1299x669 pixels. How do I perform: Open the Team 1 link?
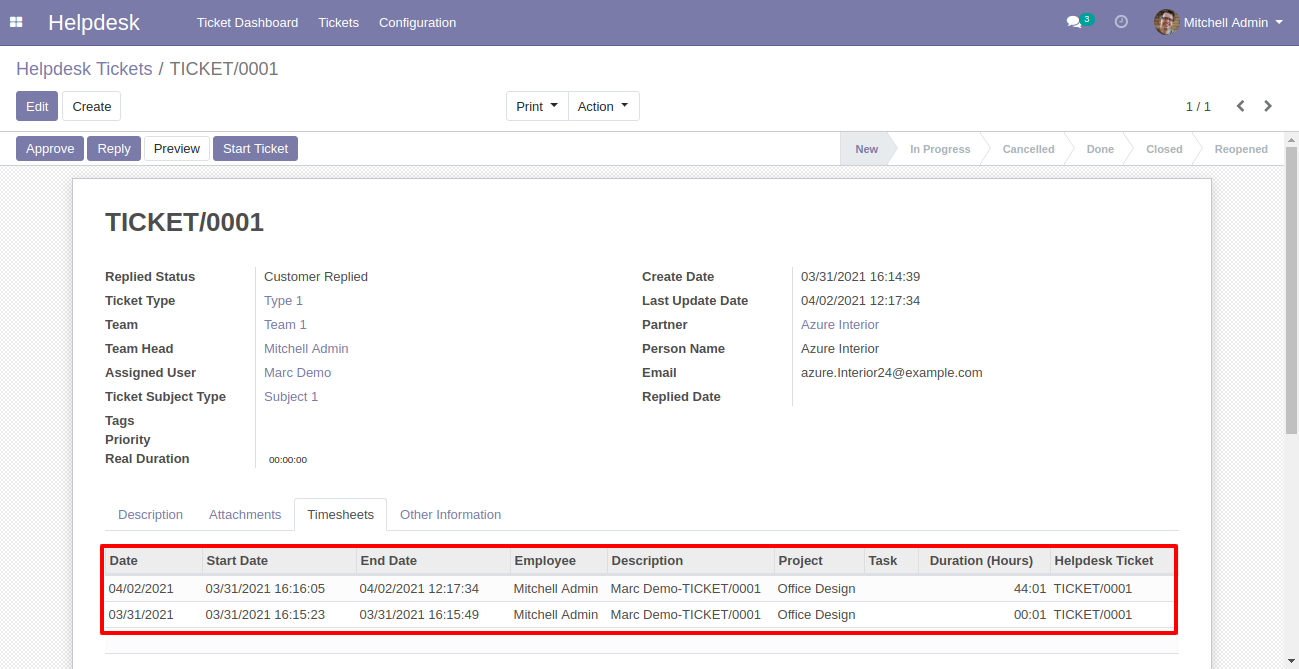285,325
